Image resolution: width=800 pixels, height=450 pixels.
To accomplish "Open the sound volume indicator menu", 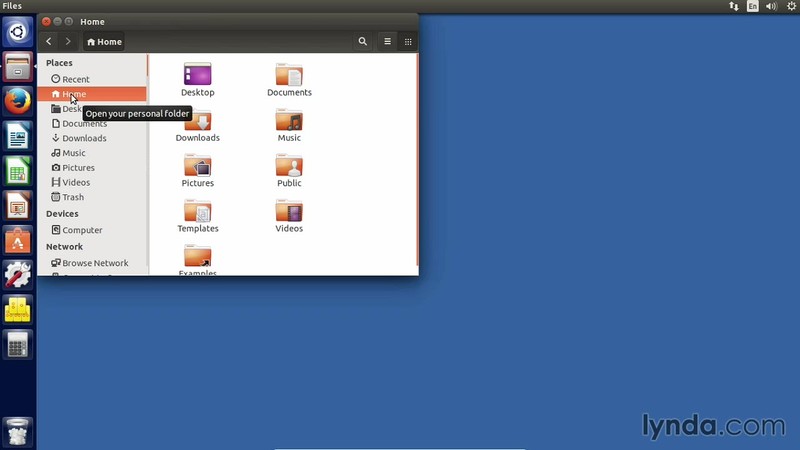I will click(x=771, y=6).
